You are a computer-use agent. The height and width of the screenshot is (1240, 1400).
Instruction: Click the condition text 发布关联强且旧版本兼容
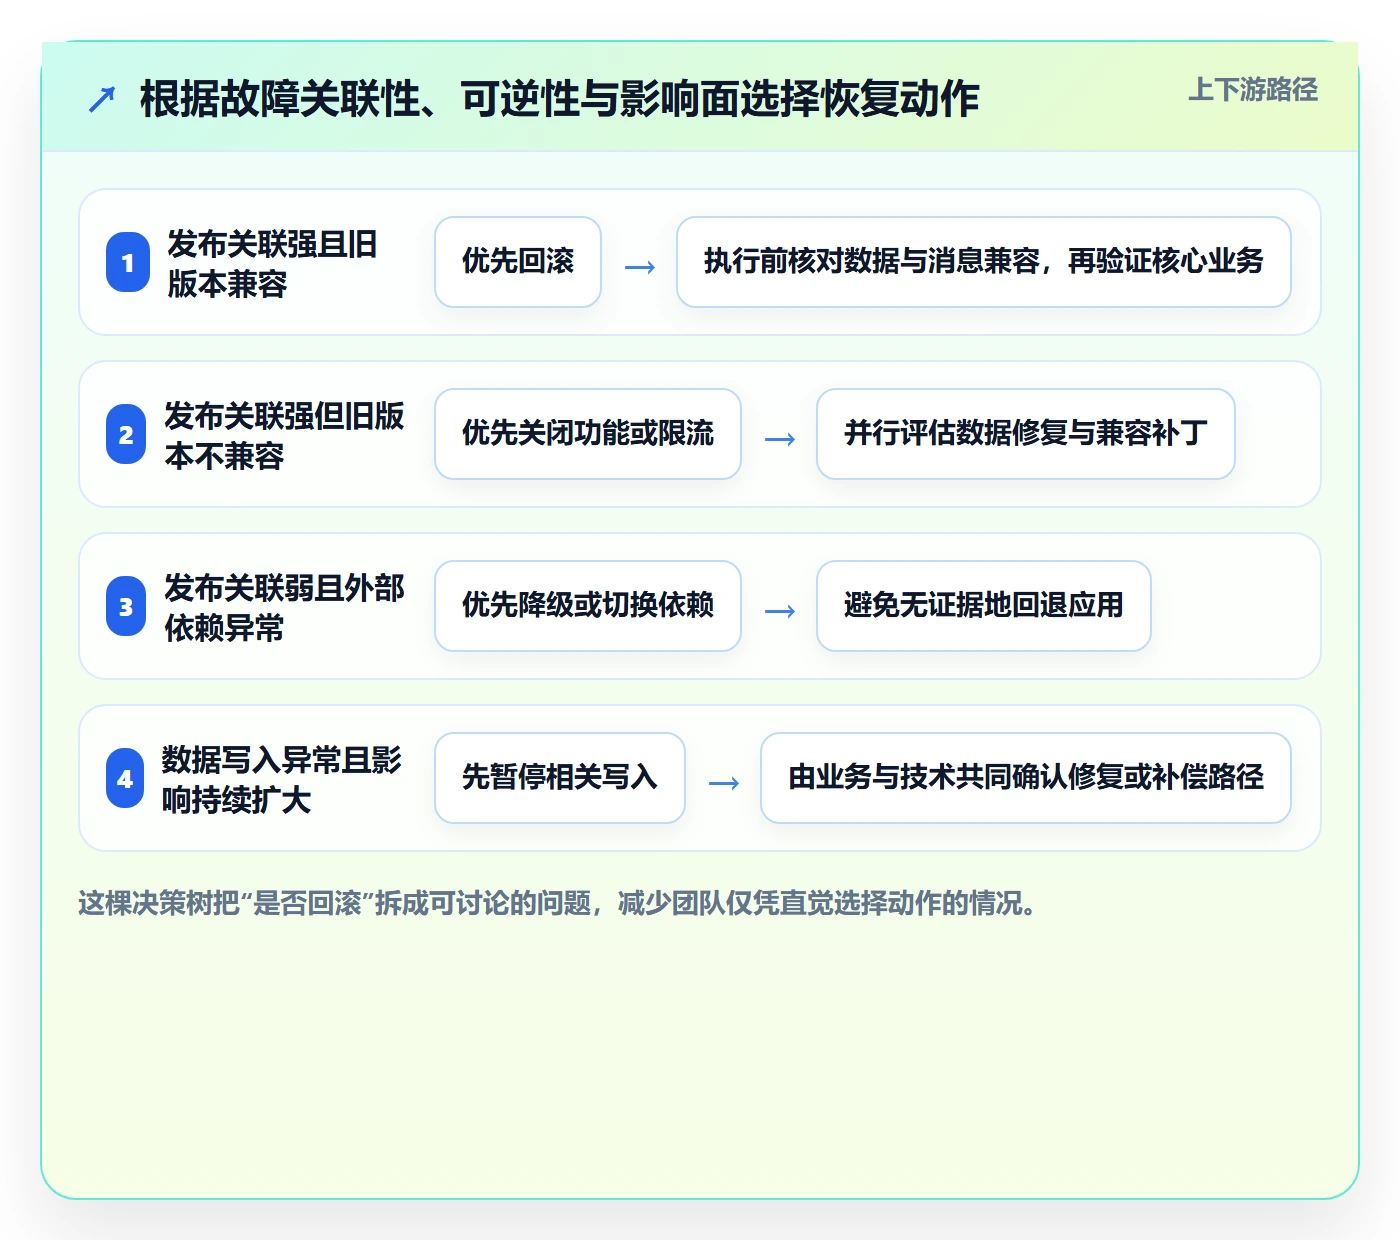point(272,263)
